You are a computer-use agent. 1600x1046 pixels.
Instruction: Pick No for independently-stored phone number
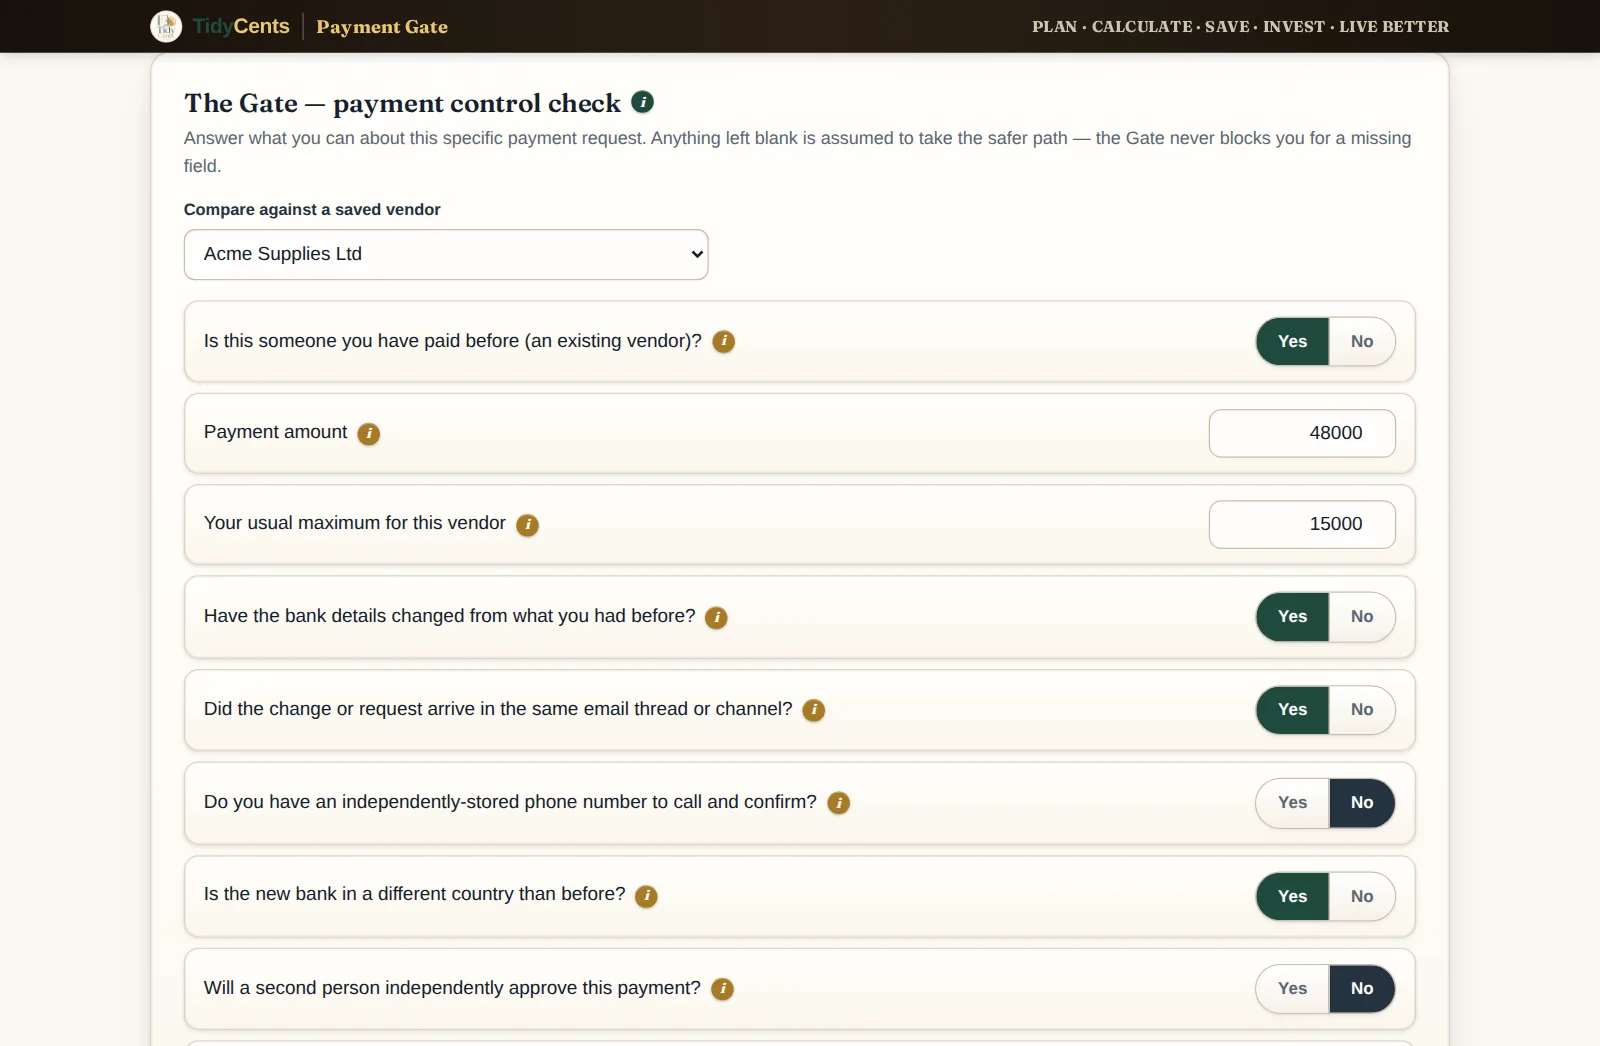pyautogui.click(x=1362, y=803)
